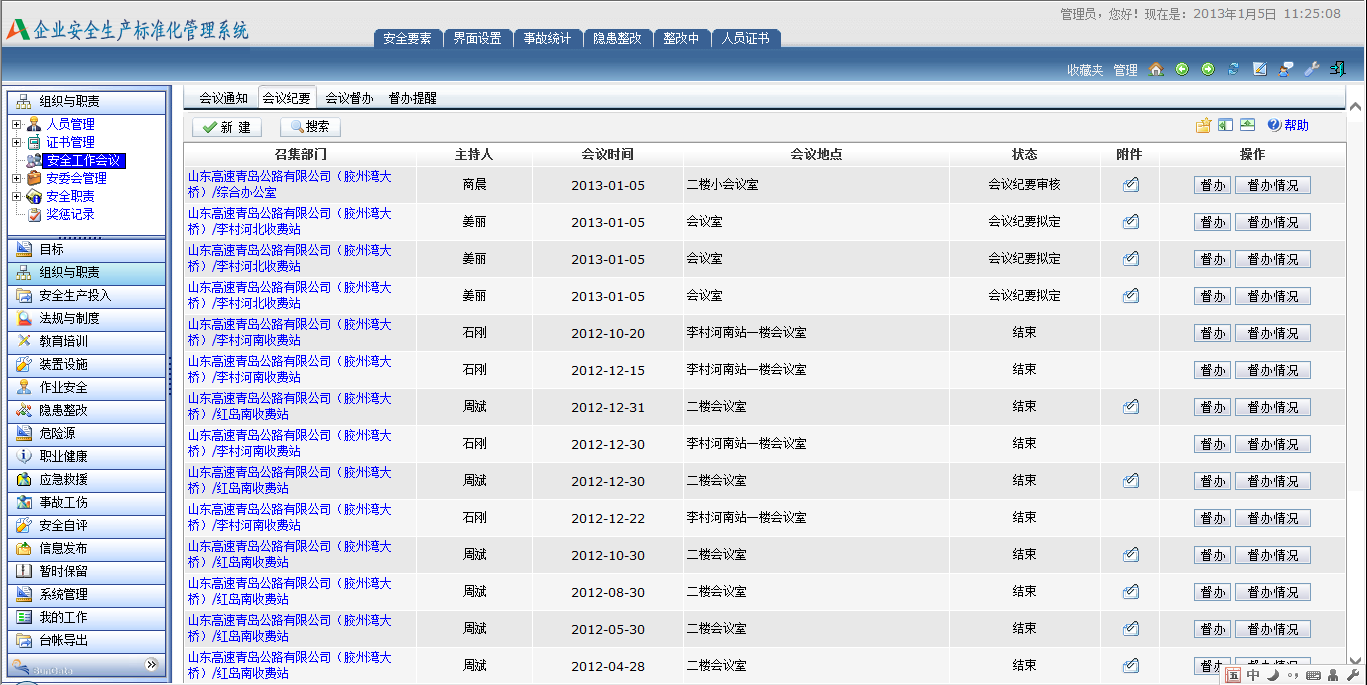The height and width of the screenshot is (685, 1367).
Task: Switch to the 会议通知 tab
Action: (223, 98)
